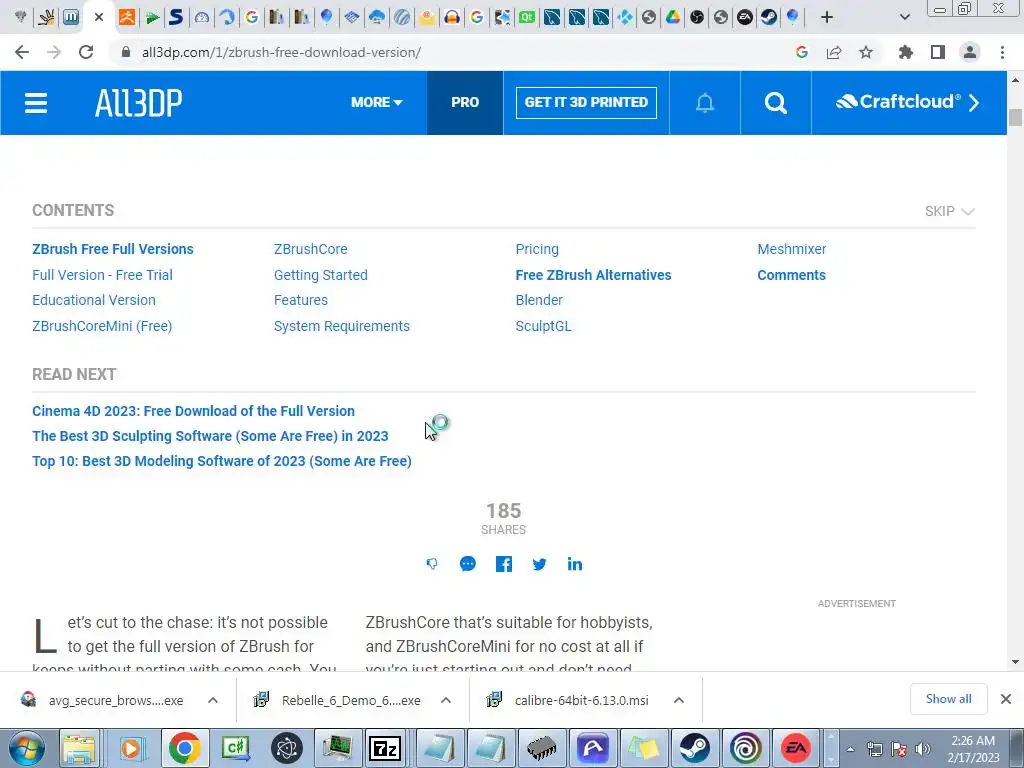Jump to ZBrushCoreMini (Free) section
This screenshot has height=768, width=1024.
102,326
